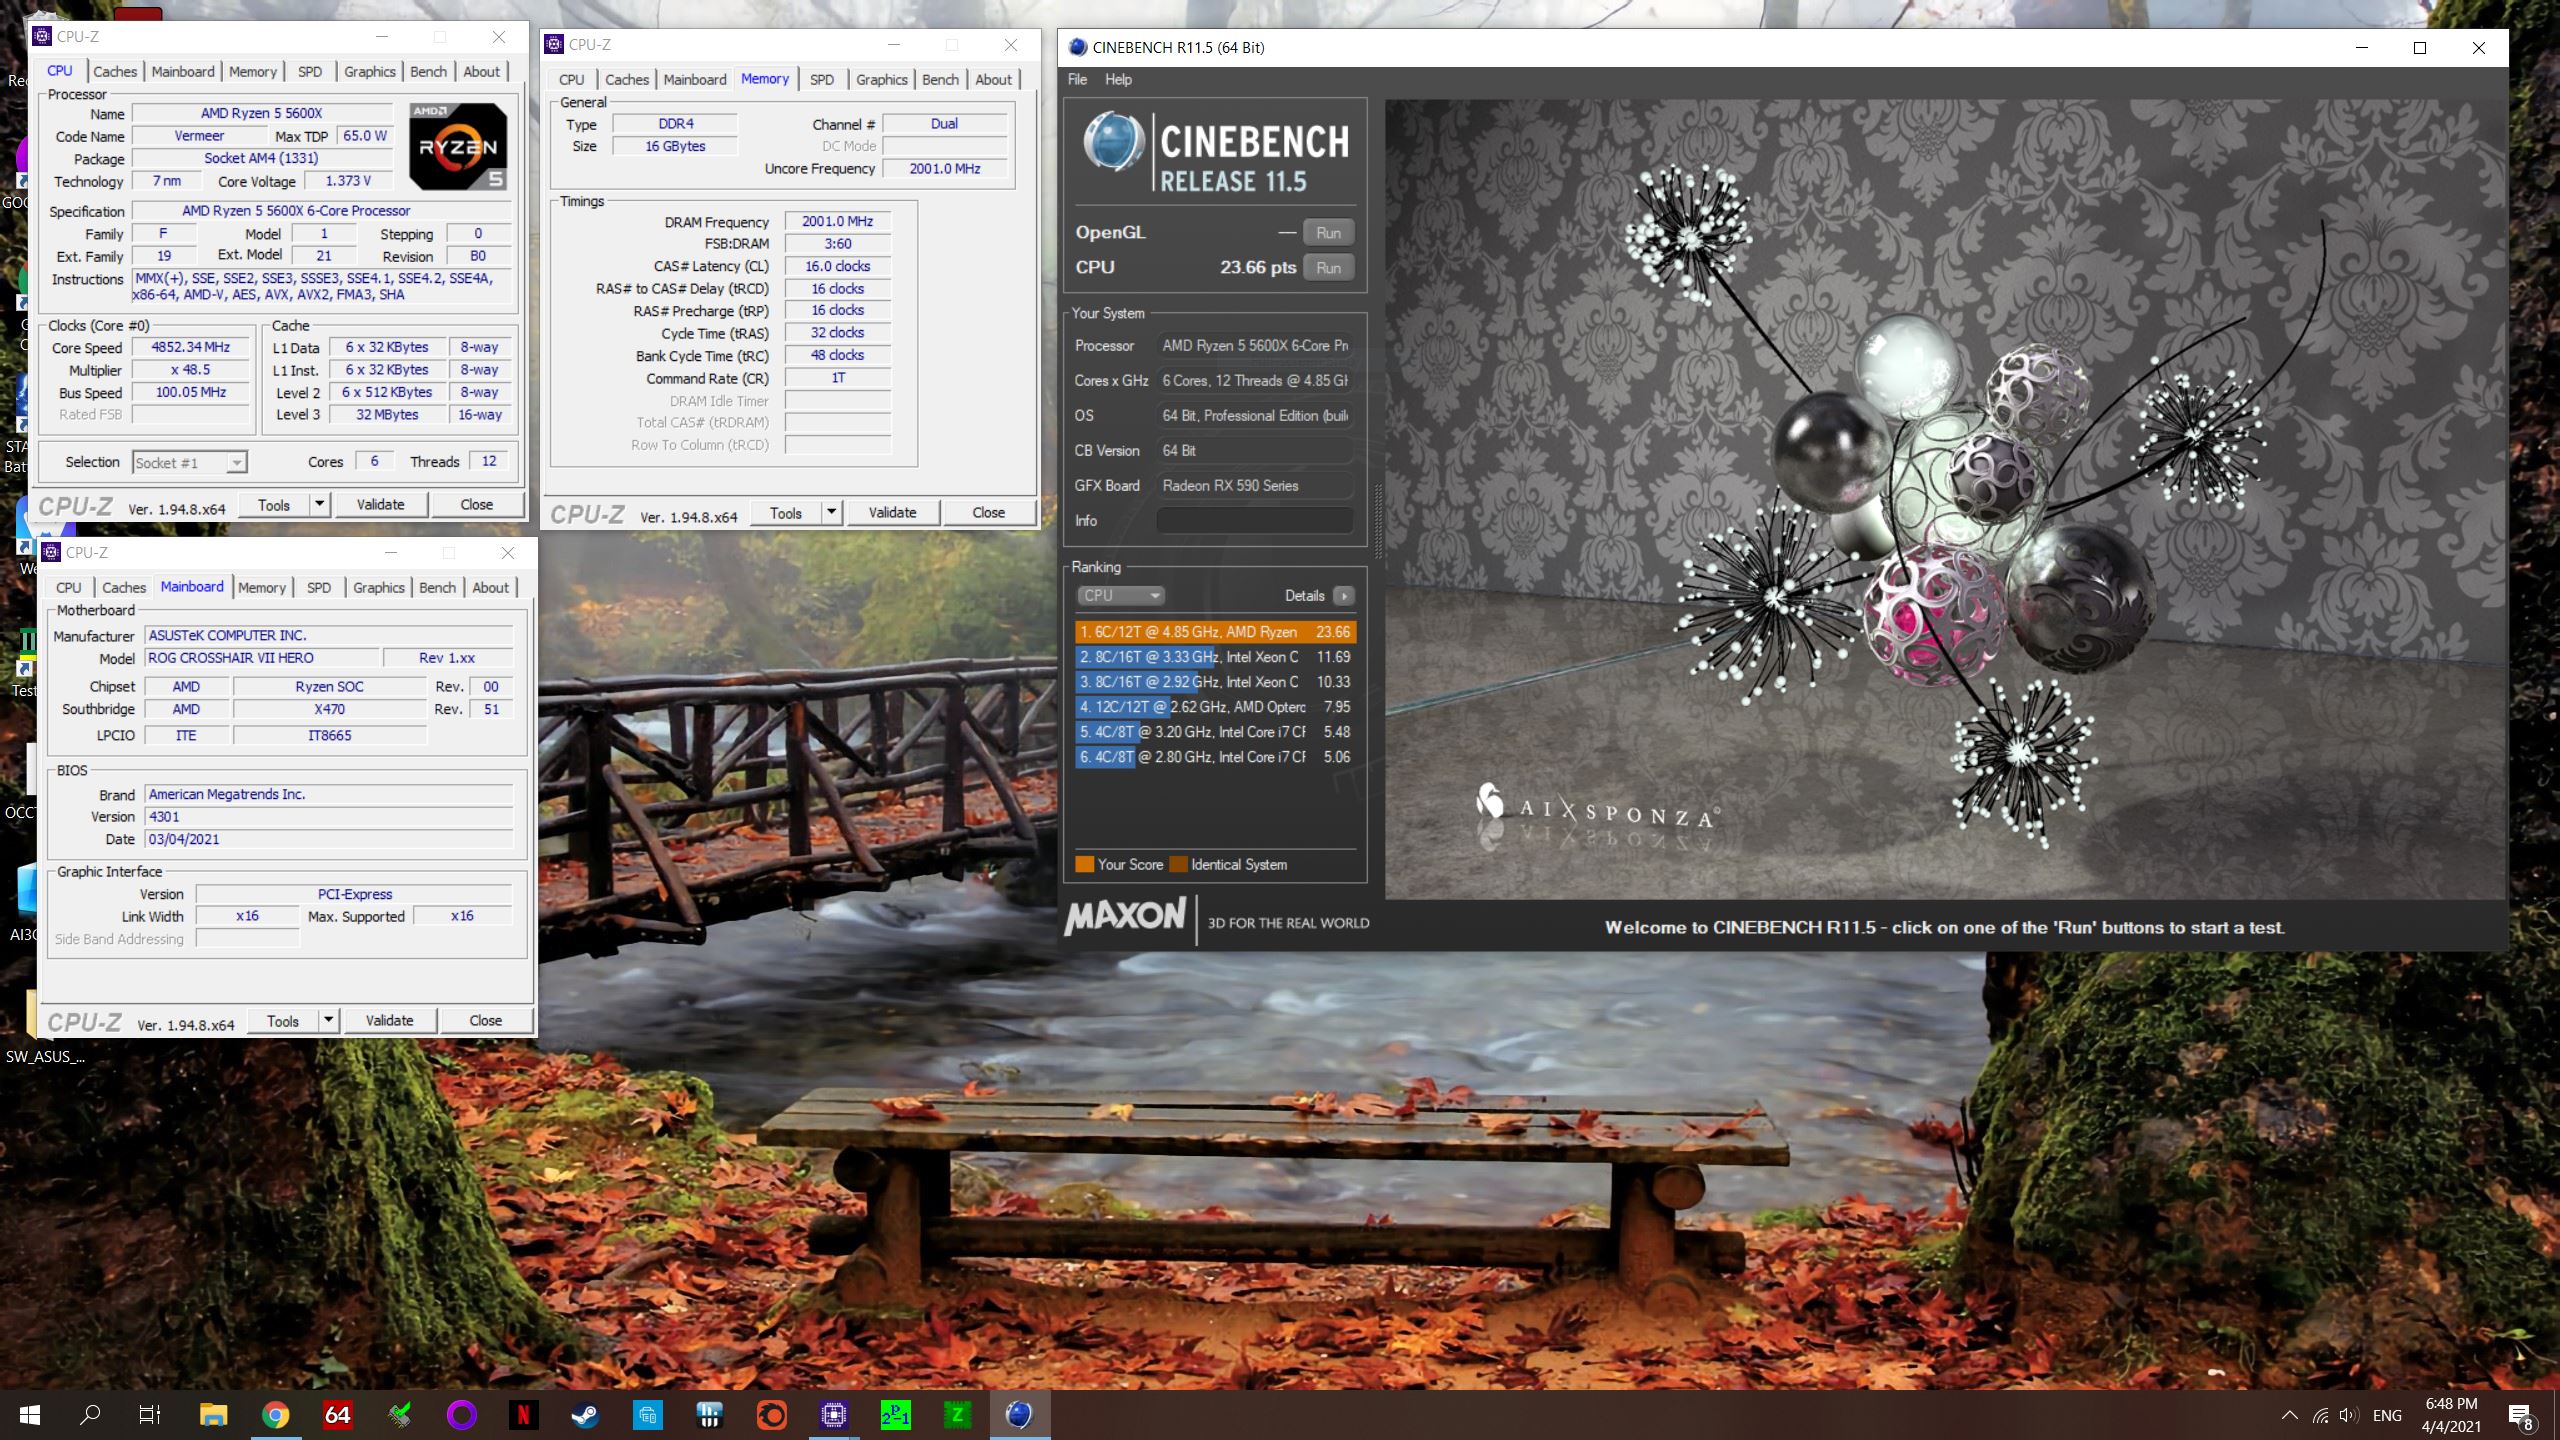Open HWiNFO-style bars icon on taskbar
Viewport: 2560px width, 1440px height.
coord(709,1415)
